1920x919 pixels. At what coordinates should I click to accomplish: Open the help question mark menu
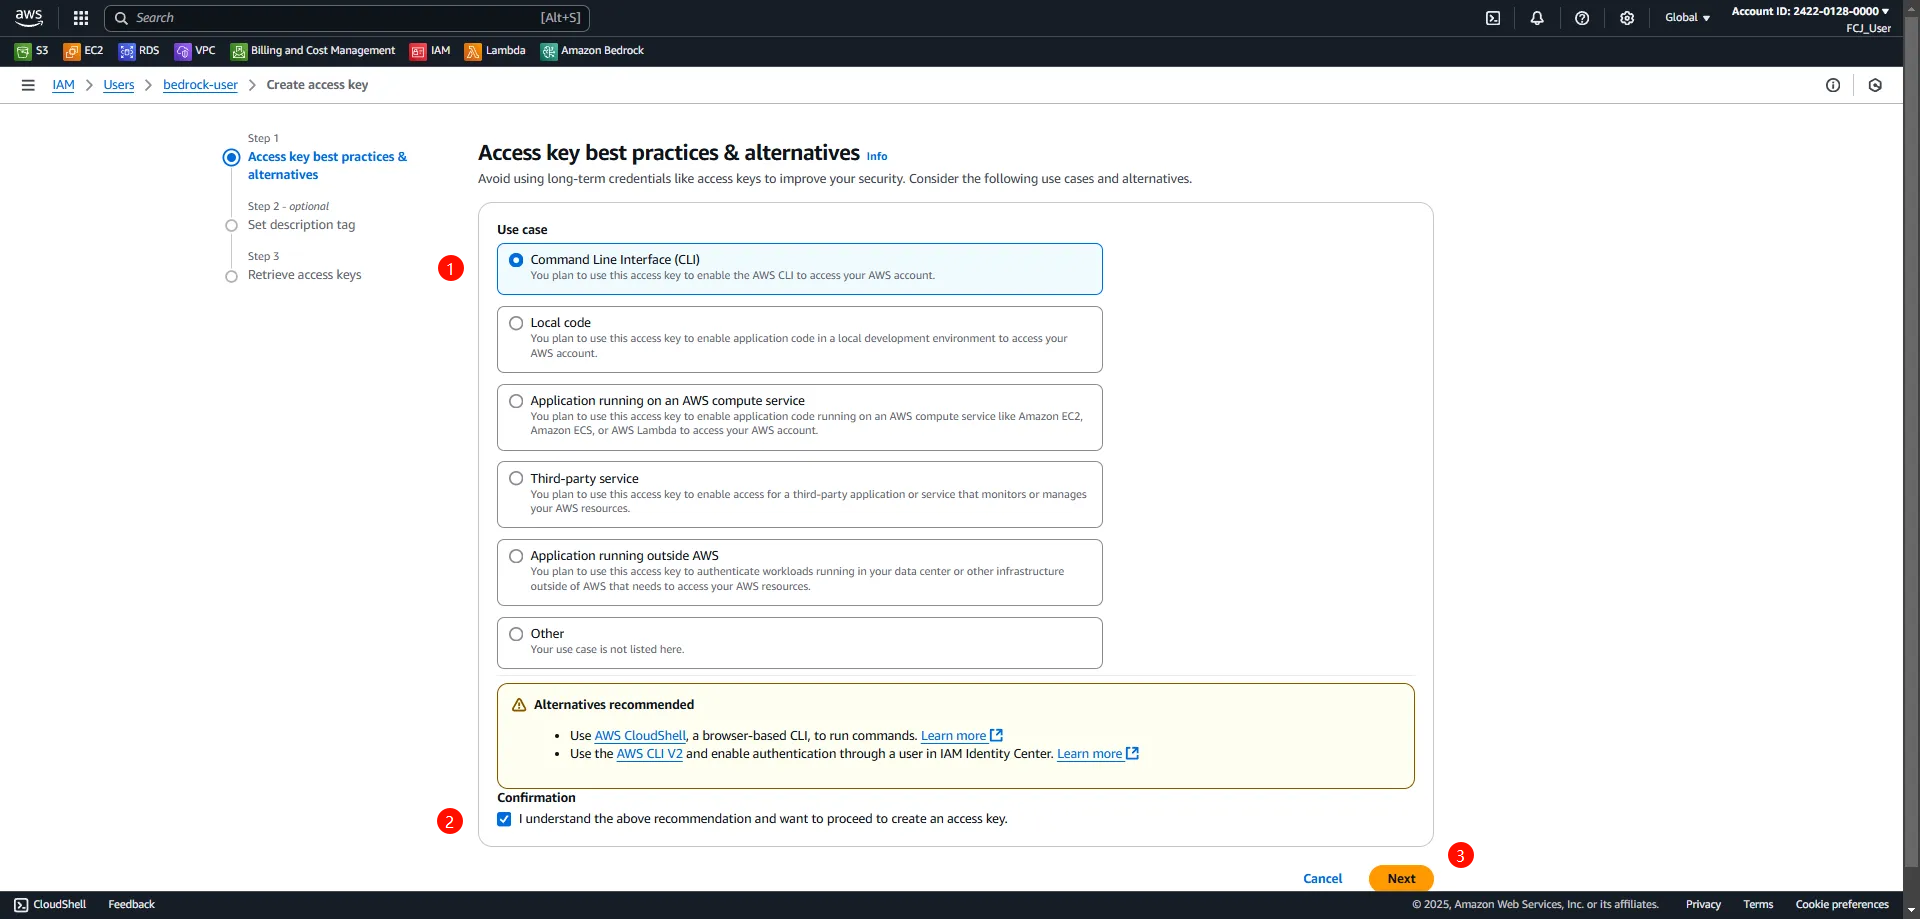click(1582, 18)
